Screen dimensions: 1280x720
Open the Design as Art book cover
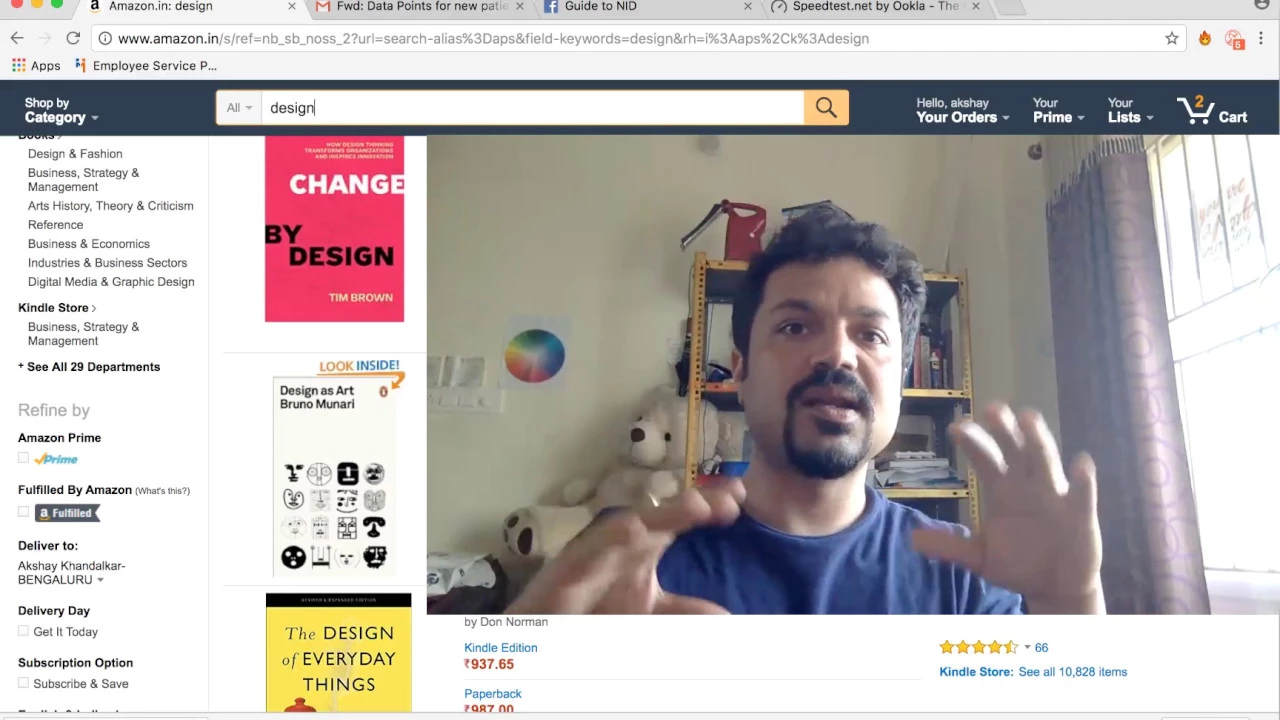[x=335, y=476]
